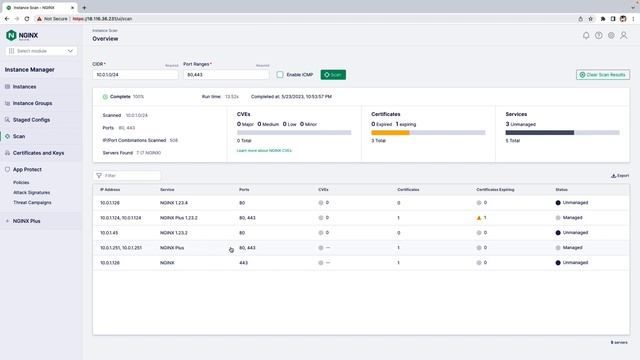
Task: Sort by the Status column header
Action: (x=561, y=190)
